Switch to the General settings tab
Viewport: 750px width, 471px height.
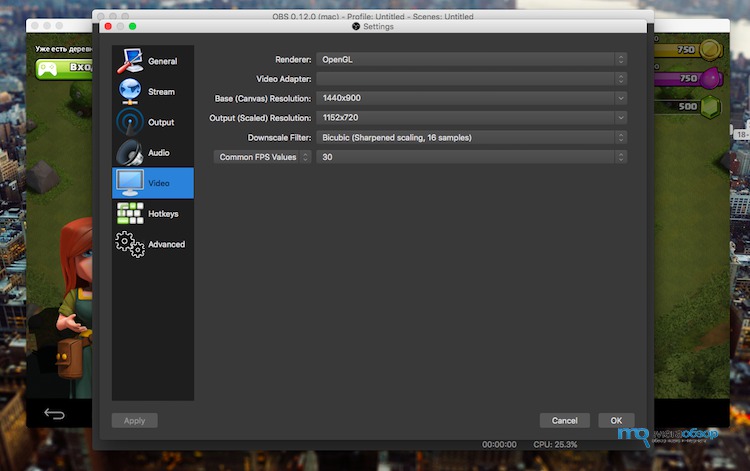click(x=153, y=61)
